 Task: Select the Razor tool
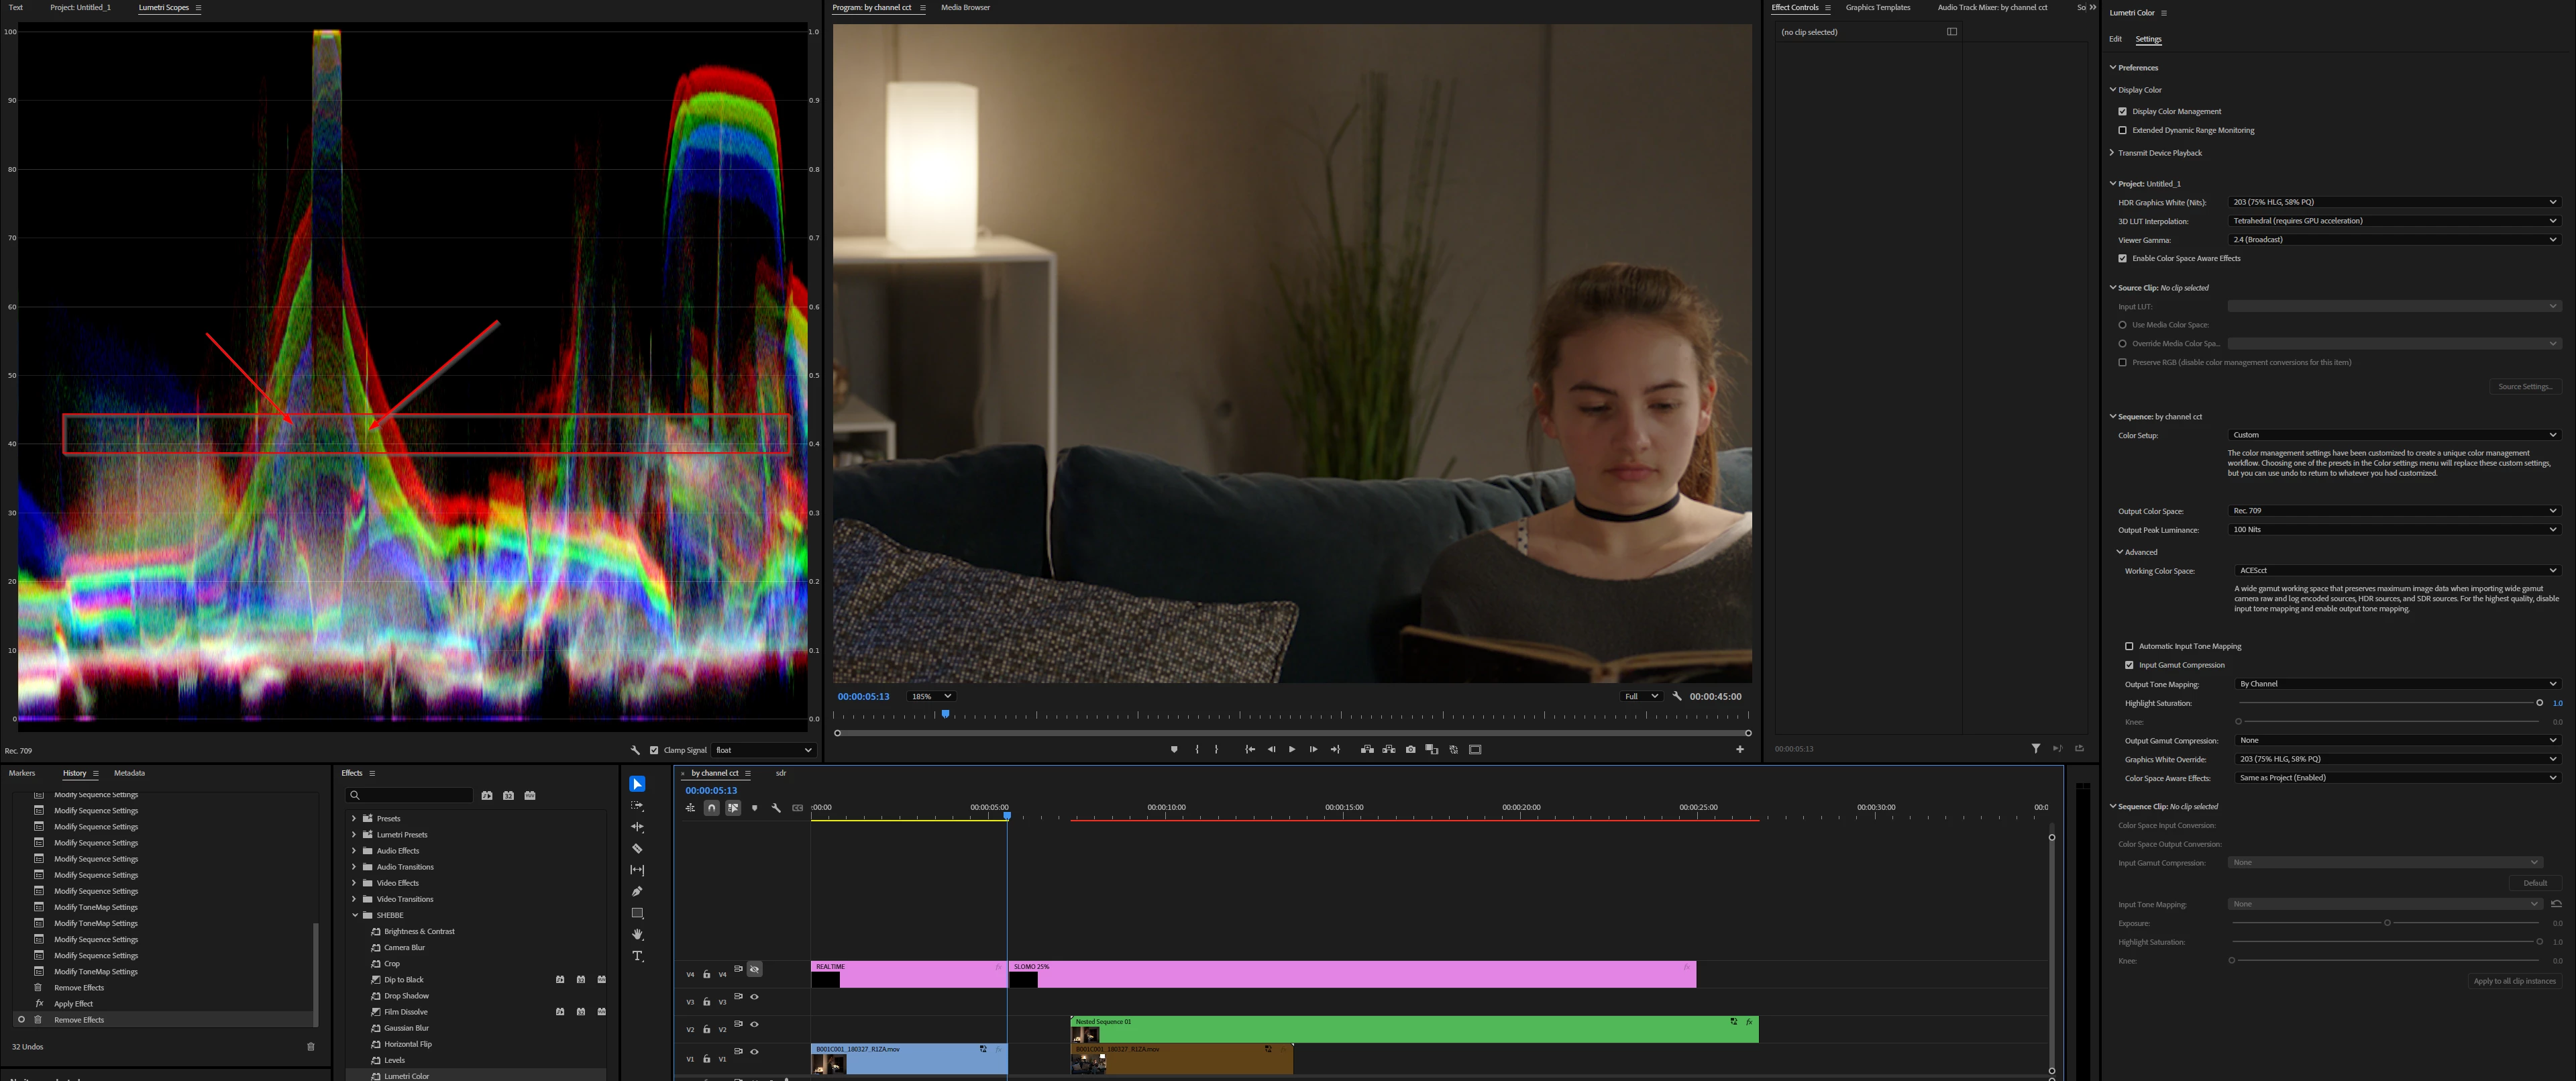tap(637, 848)
